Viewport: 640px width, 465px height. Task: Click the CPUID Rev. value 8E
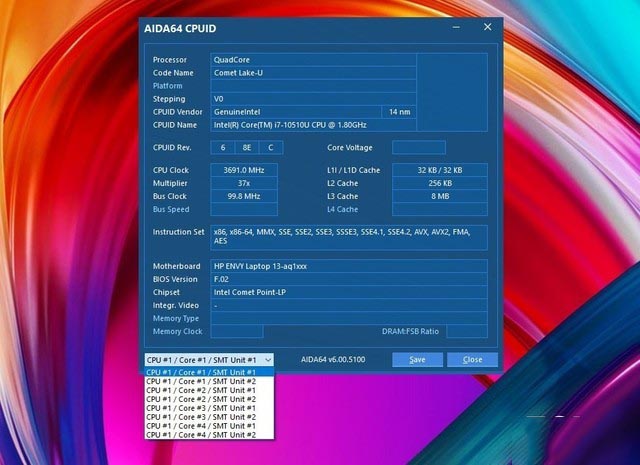(247, 148)
